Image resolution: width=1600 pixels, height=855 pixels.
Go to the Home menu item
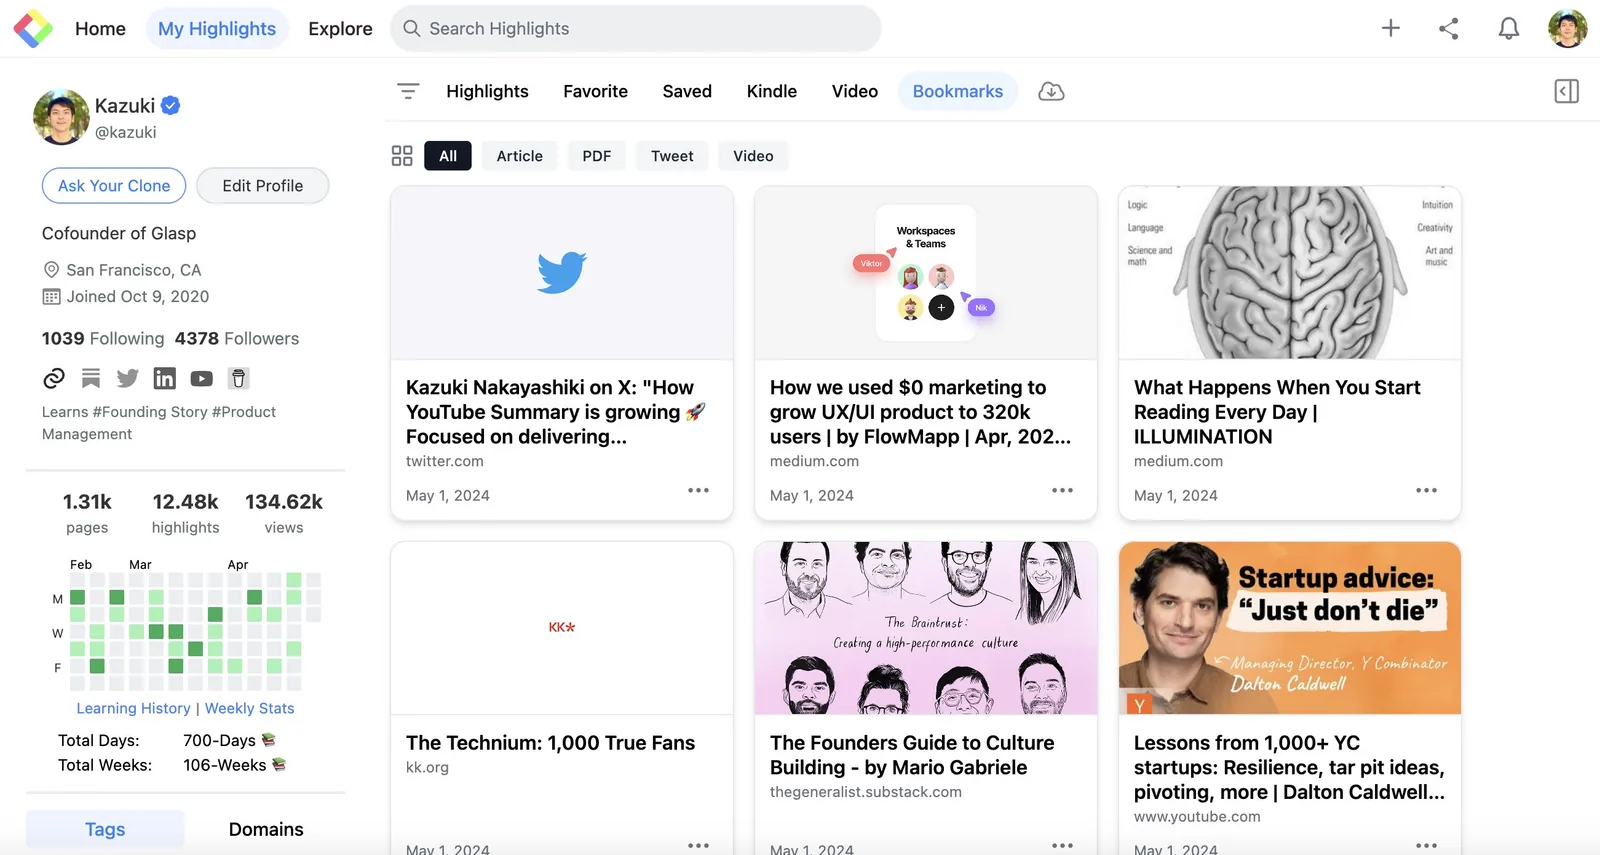tap(100, 29)
